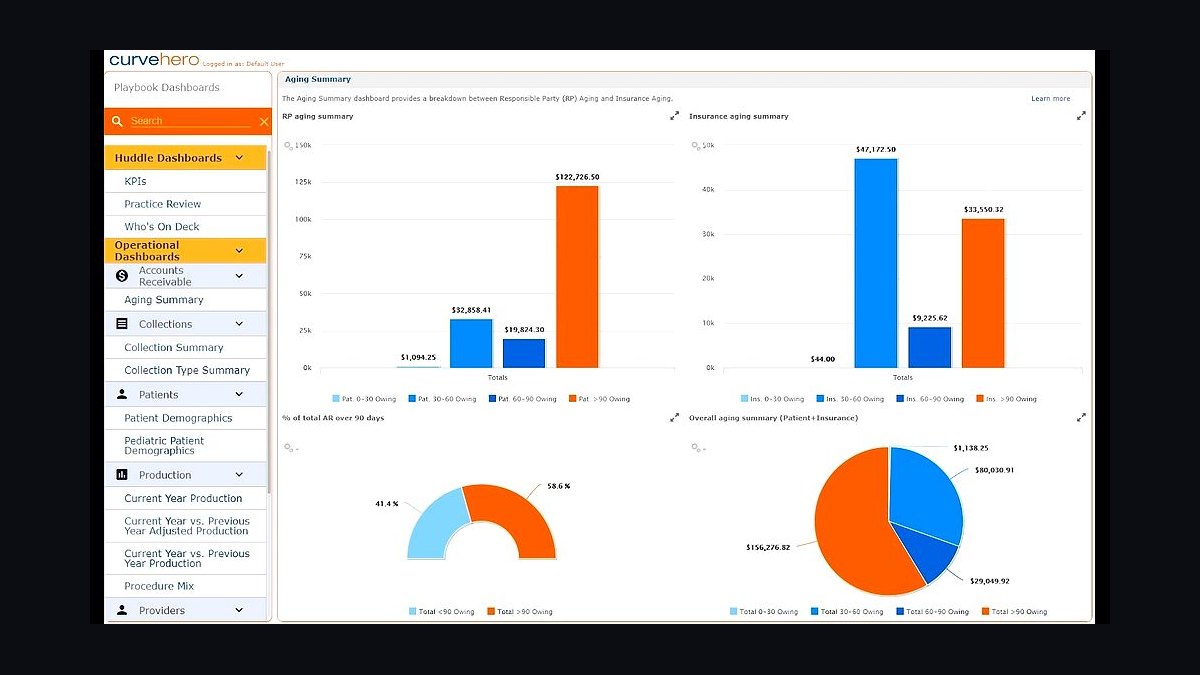Click the gear icon in Insurance aging summary

[697, 146]
